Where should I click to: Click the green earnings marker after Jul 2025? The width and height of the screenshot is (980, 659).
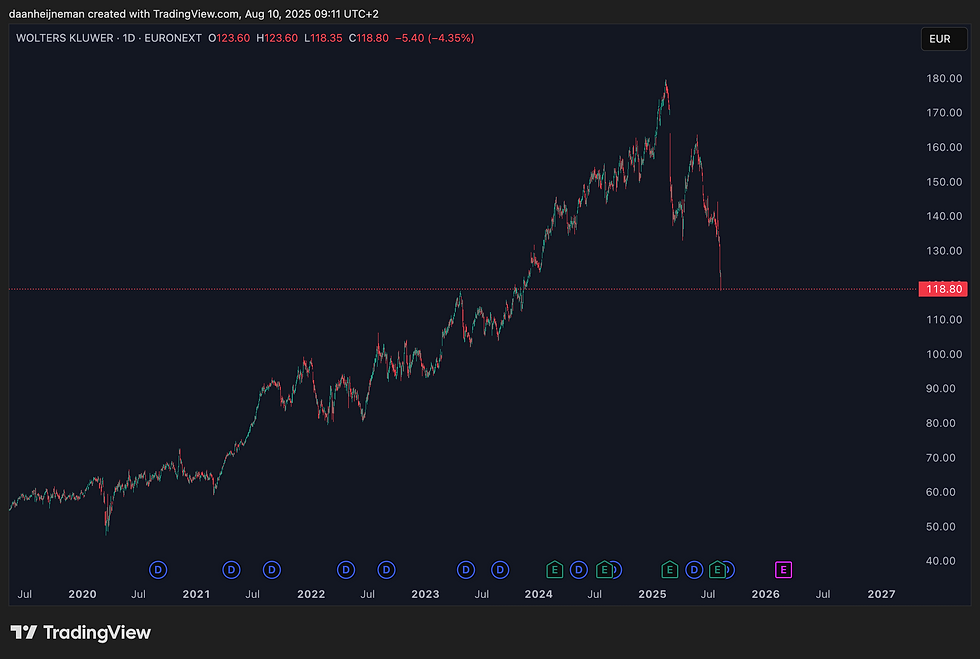click(718, 570)
